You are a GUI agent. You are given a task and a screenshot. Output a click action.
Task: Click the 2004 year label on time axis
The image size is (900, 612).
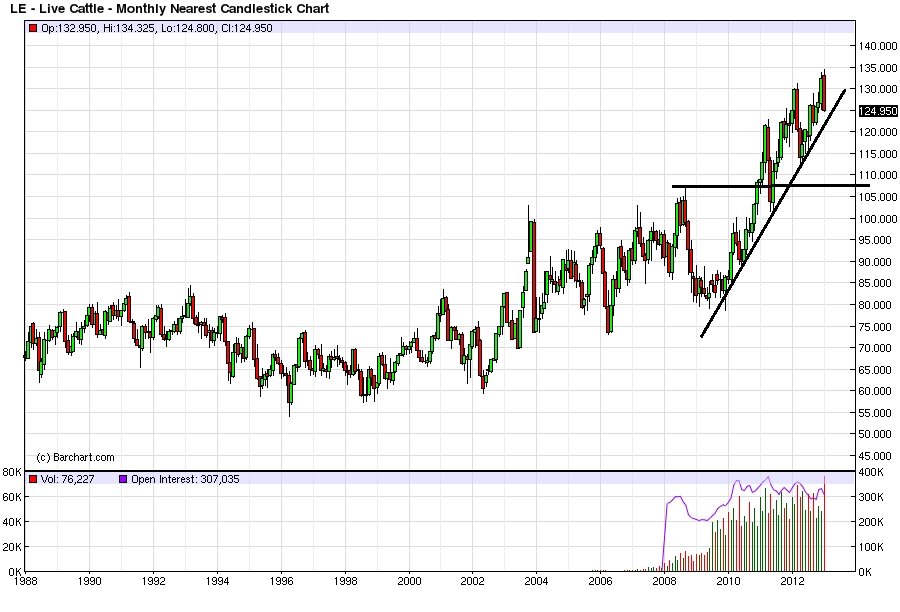coord(537,581)
